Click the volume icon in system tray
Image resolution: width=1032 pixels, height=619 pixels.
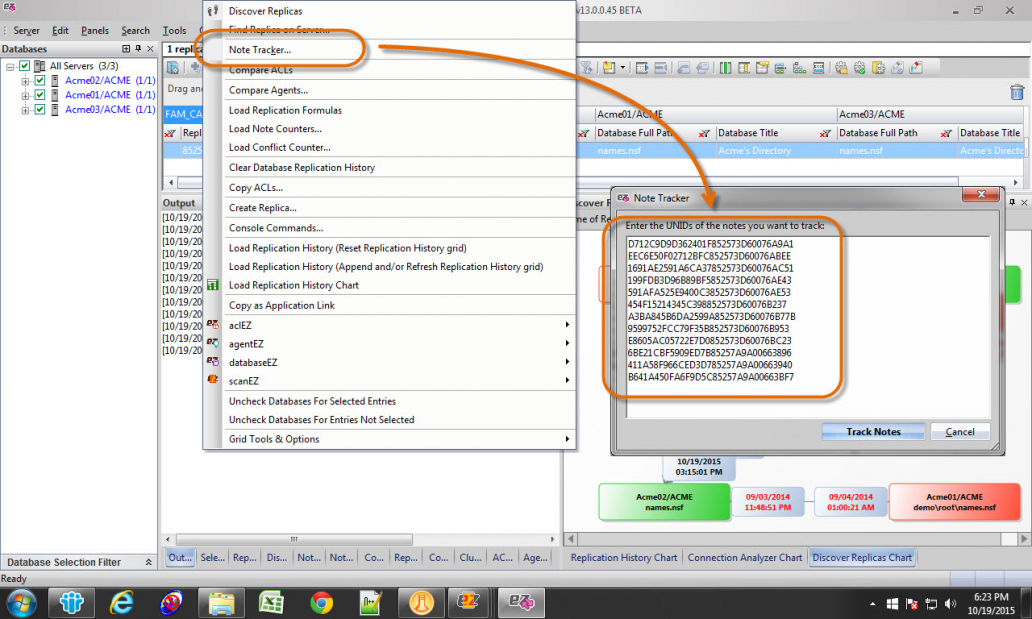pyautogui.click(x=950, y=603)
